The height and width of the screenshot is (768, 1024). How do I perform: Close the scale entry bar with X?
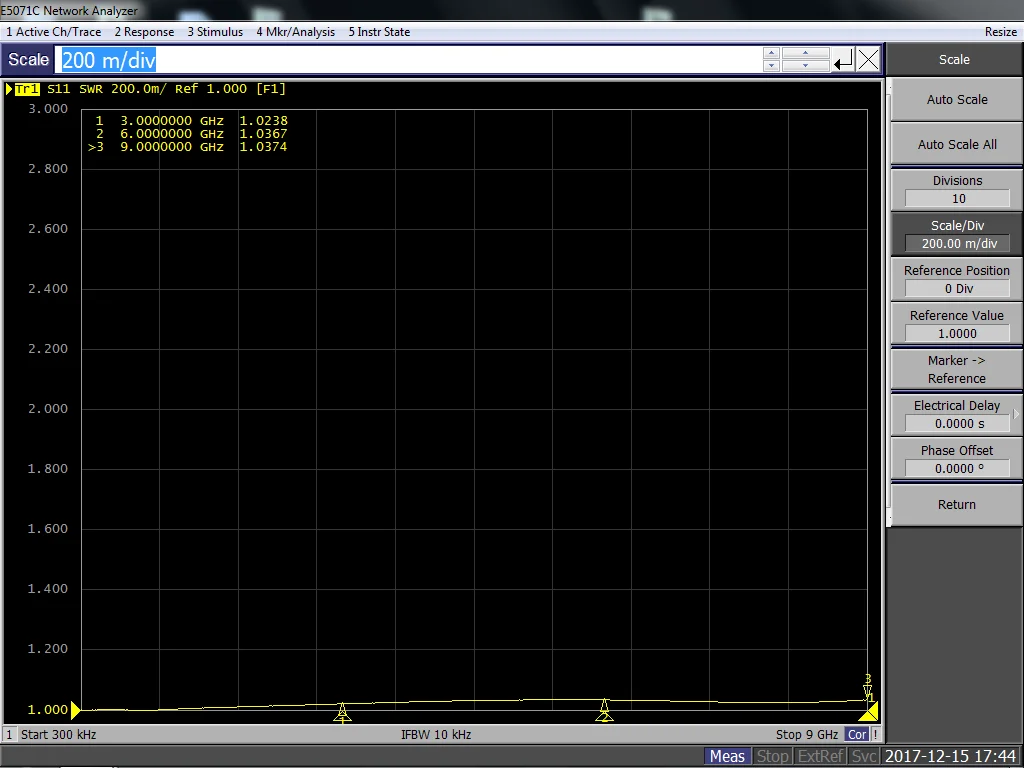[869, 60]
